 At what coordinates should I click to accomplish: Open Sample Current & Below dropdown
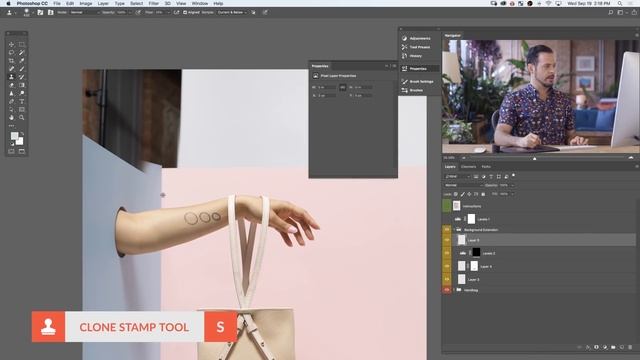coord(232,12)
